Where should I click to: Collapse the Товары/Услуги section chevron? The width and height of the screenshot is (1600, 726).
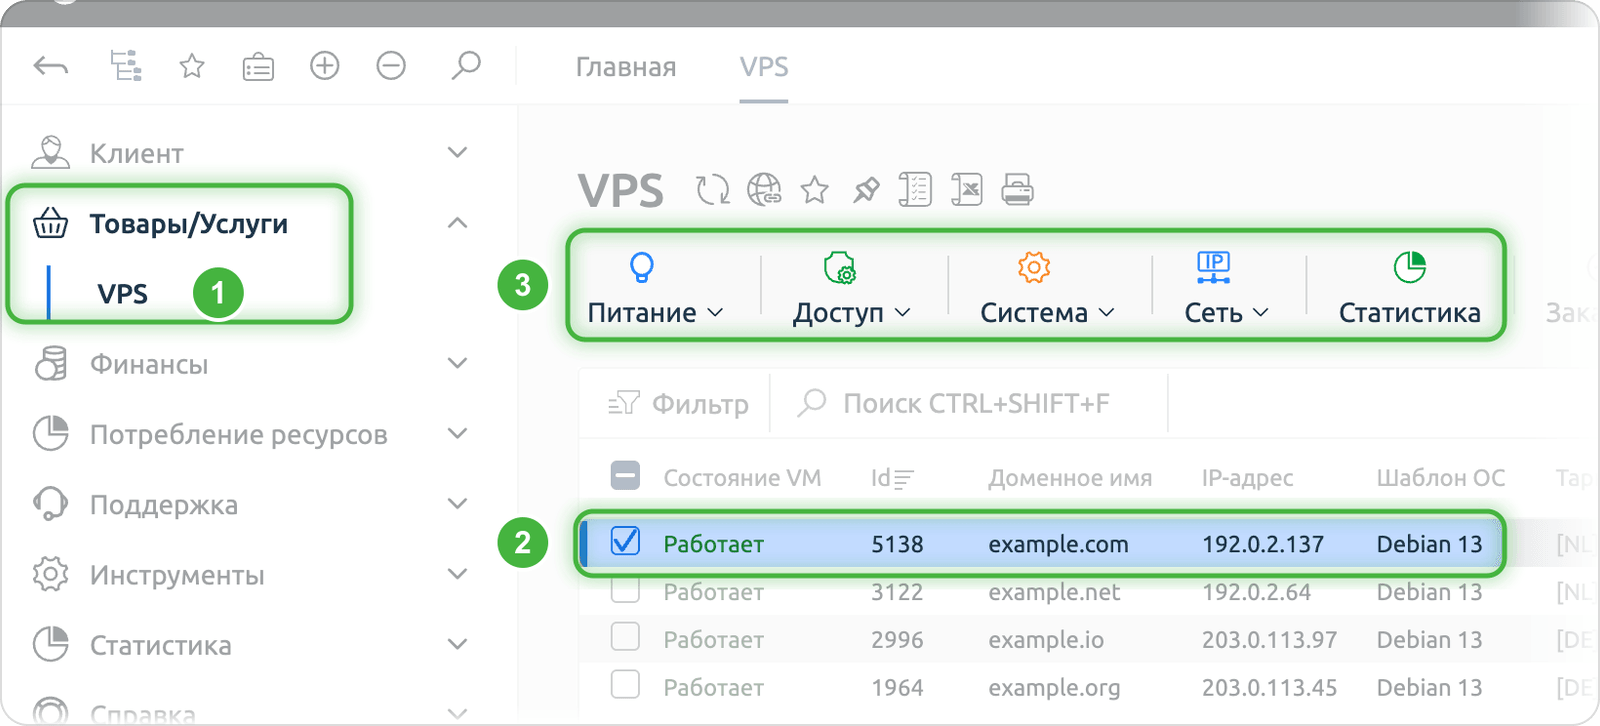457,223
